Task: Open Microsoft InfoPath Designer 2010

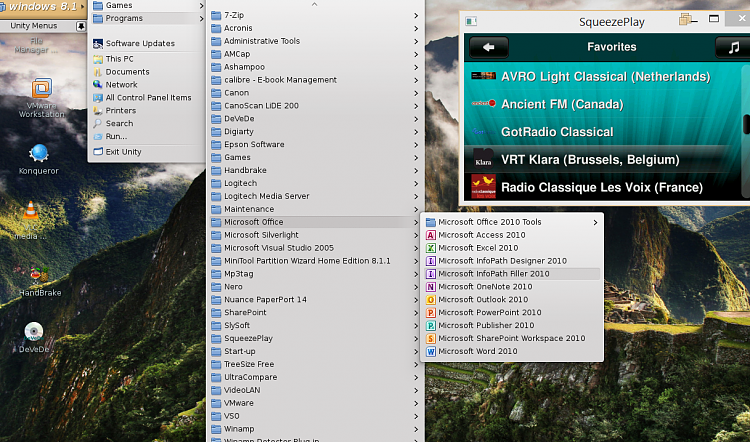Action: 511,261
